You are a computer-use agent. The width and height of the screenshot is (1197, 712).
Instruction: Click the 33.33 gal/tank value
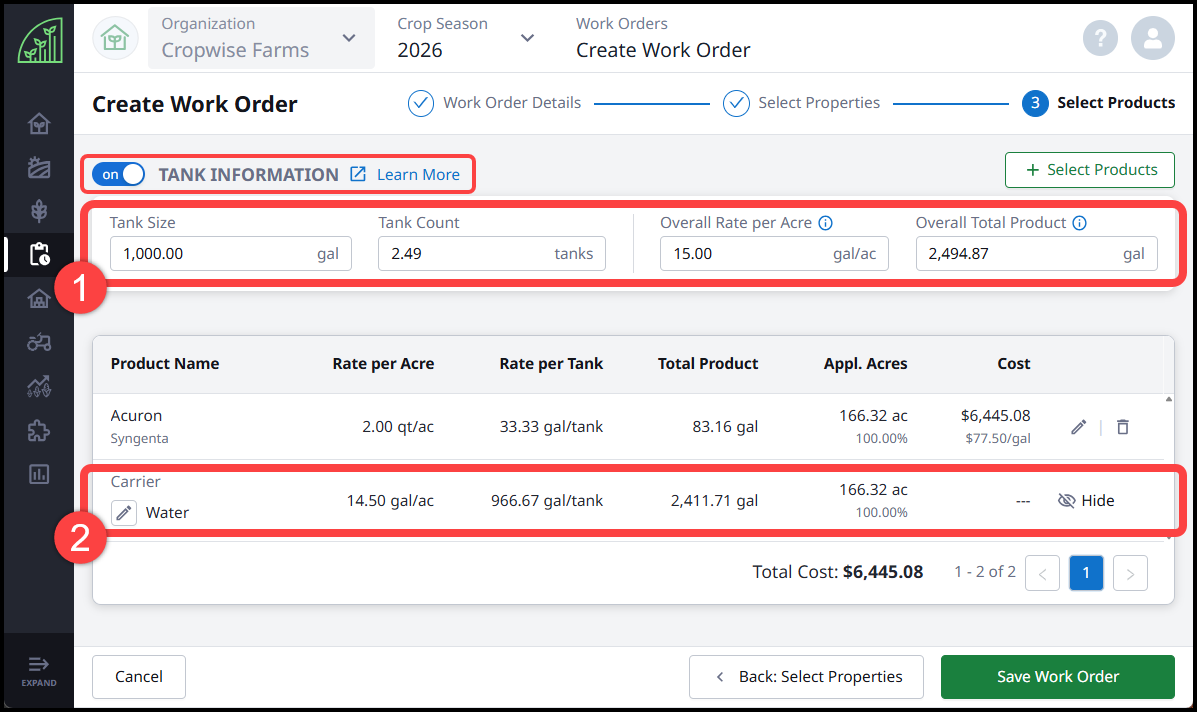click(x=551, y=427)
